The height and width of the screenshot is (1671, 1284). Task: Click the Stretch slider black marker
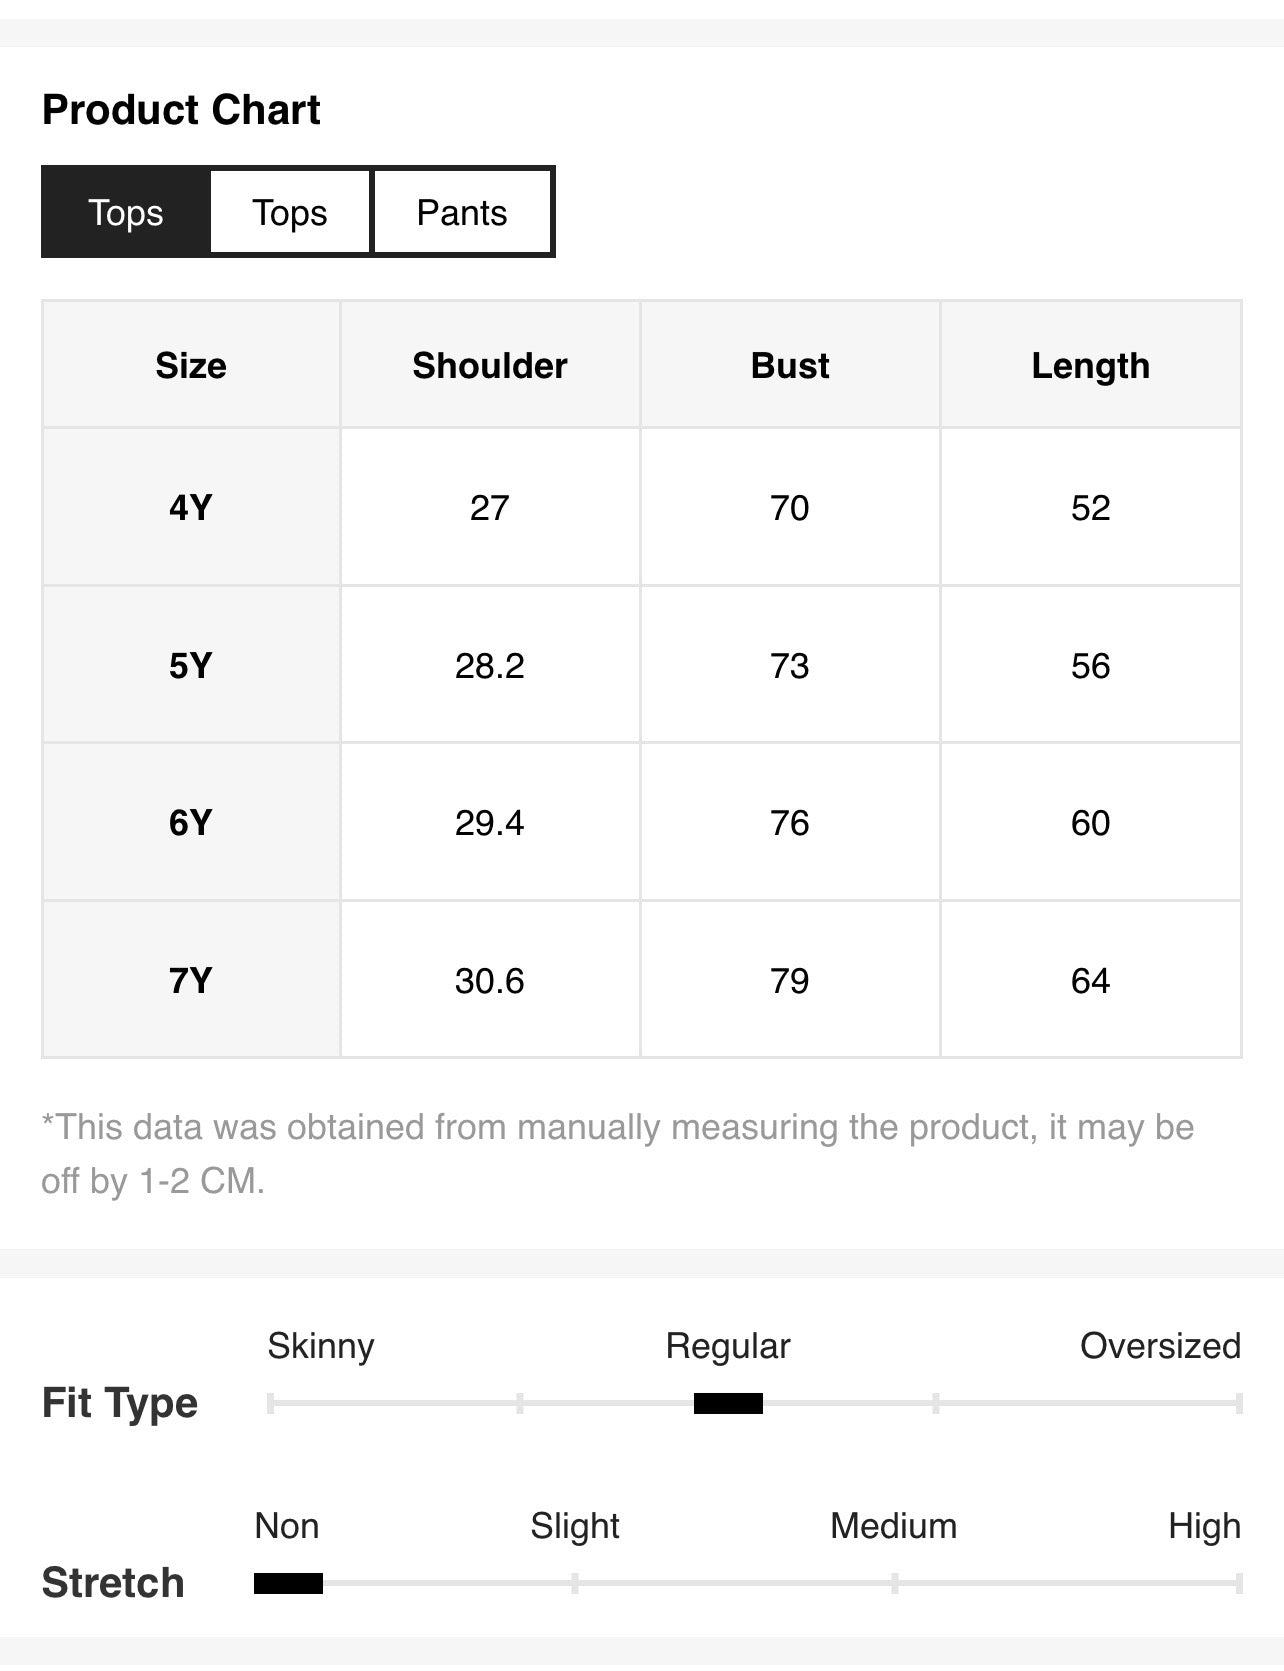tap(288, 1583)
